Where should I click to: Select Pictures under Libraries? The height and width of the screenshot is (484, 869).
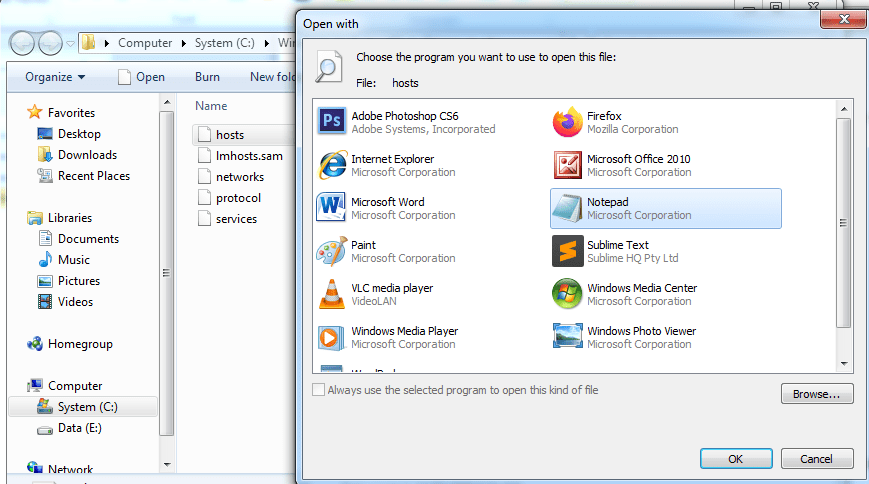coord(79,281)
